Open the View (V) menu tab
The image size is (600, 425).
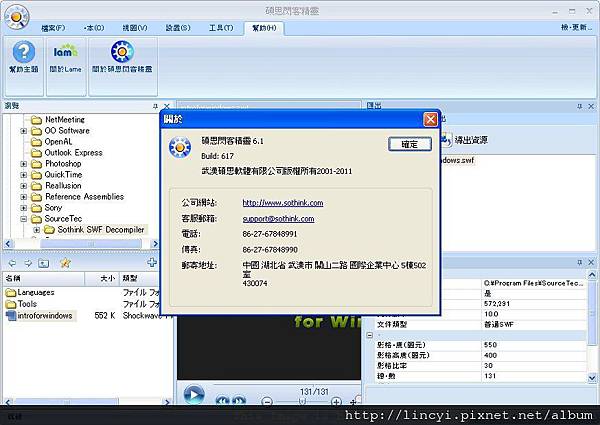[x=135, y=28]
